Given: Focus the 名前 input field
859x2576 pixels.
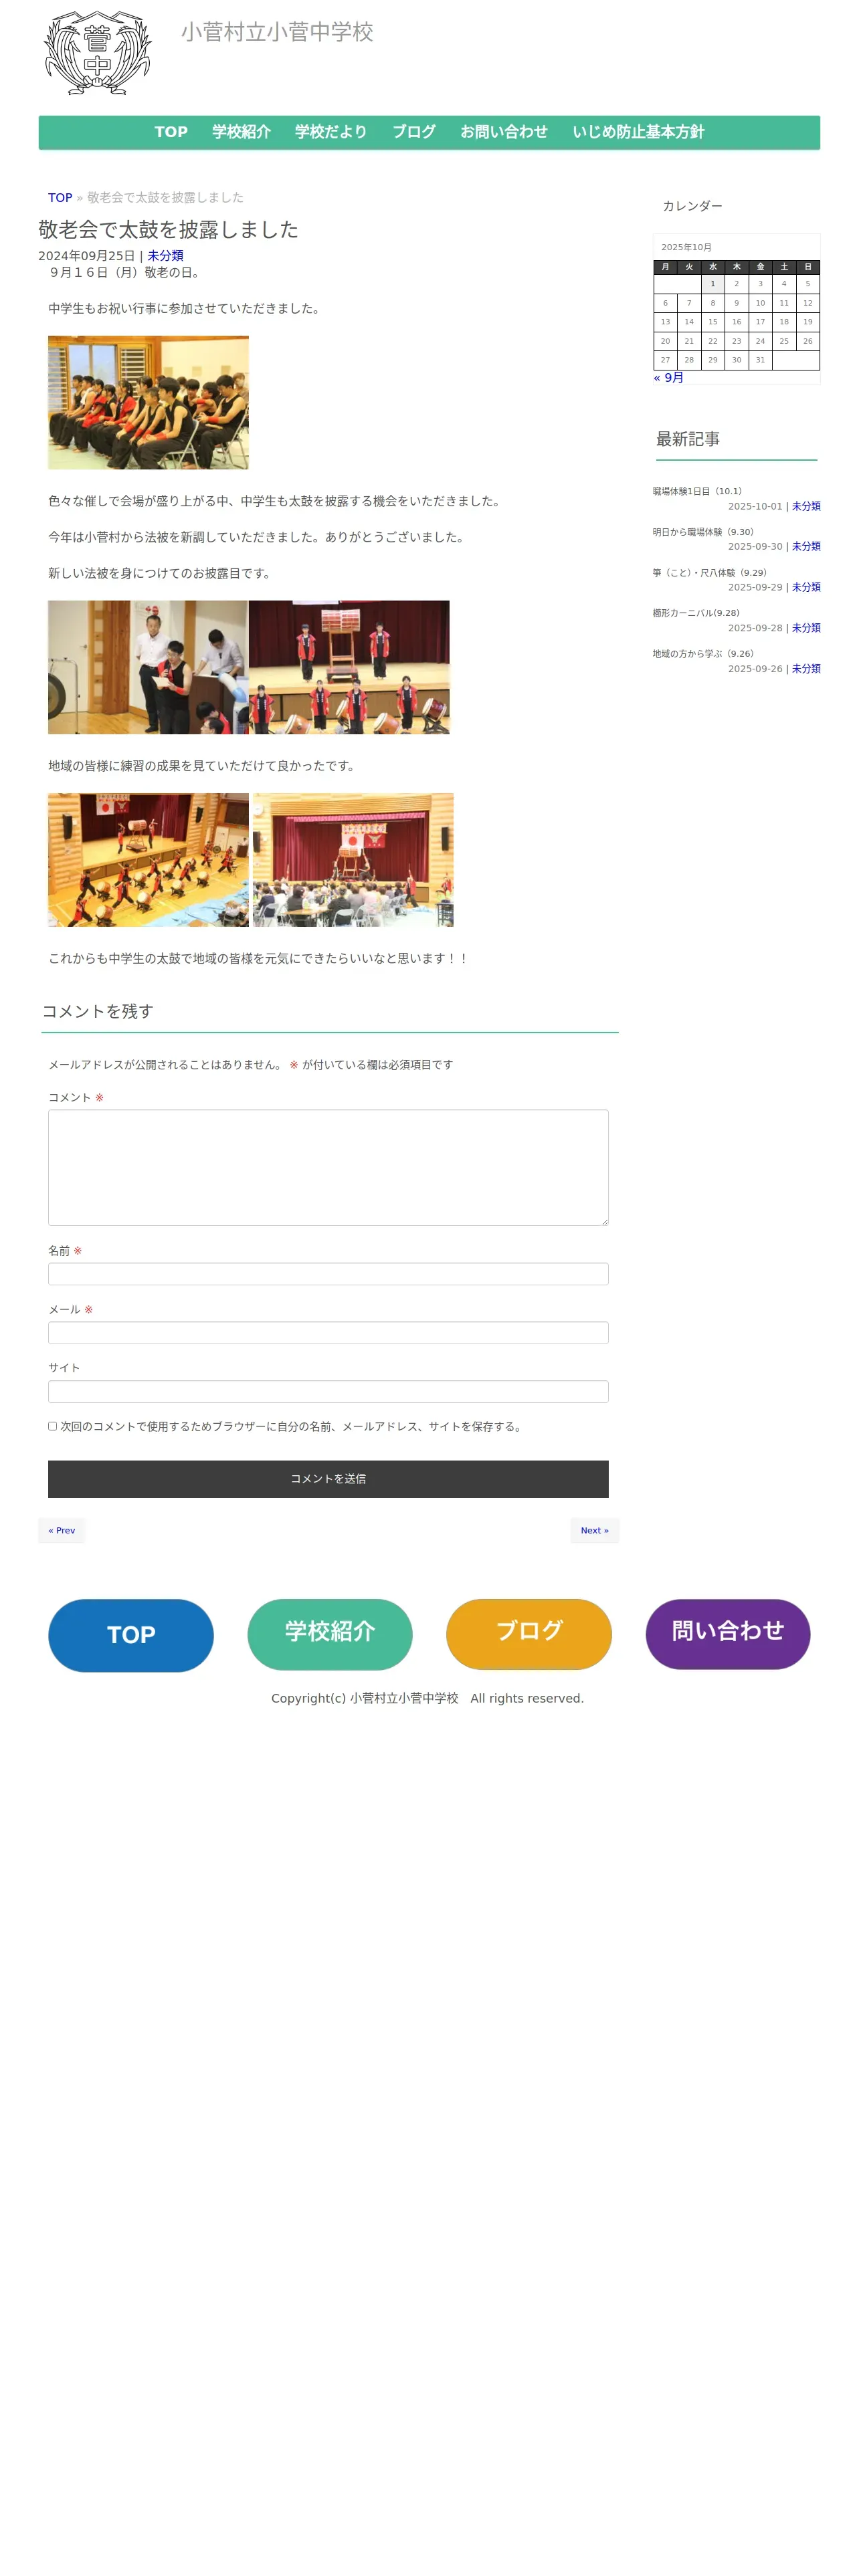Looking at the screenshot, I should click(328, 1274).
